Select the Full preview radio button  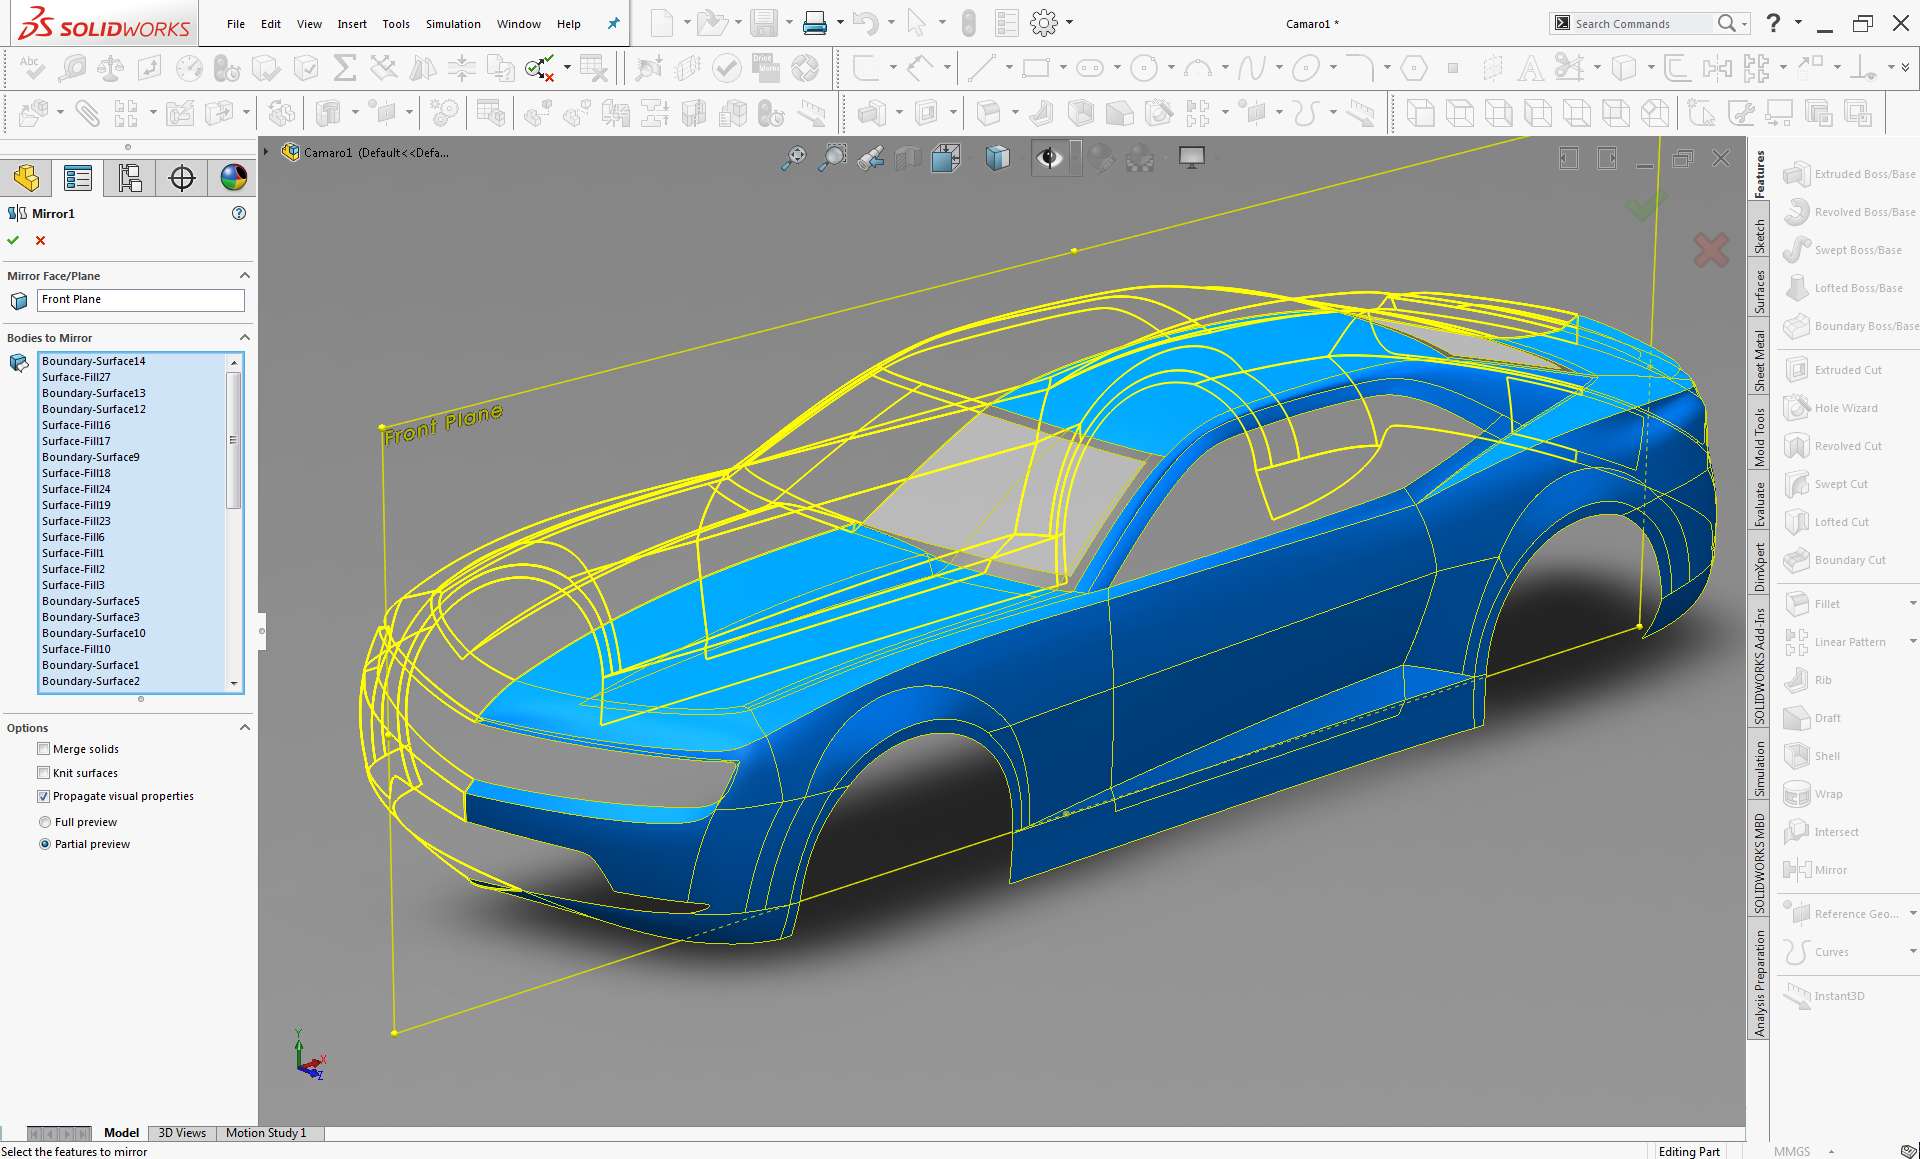tap(45, 822)
